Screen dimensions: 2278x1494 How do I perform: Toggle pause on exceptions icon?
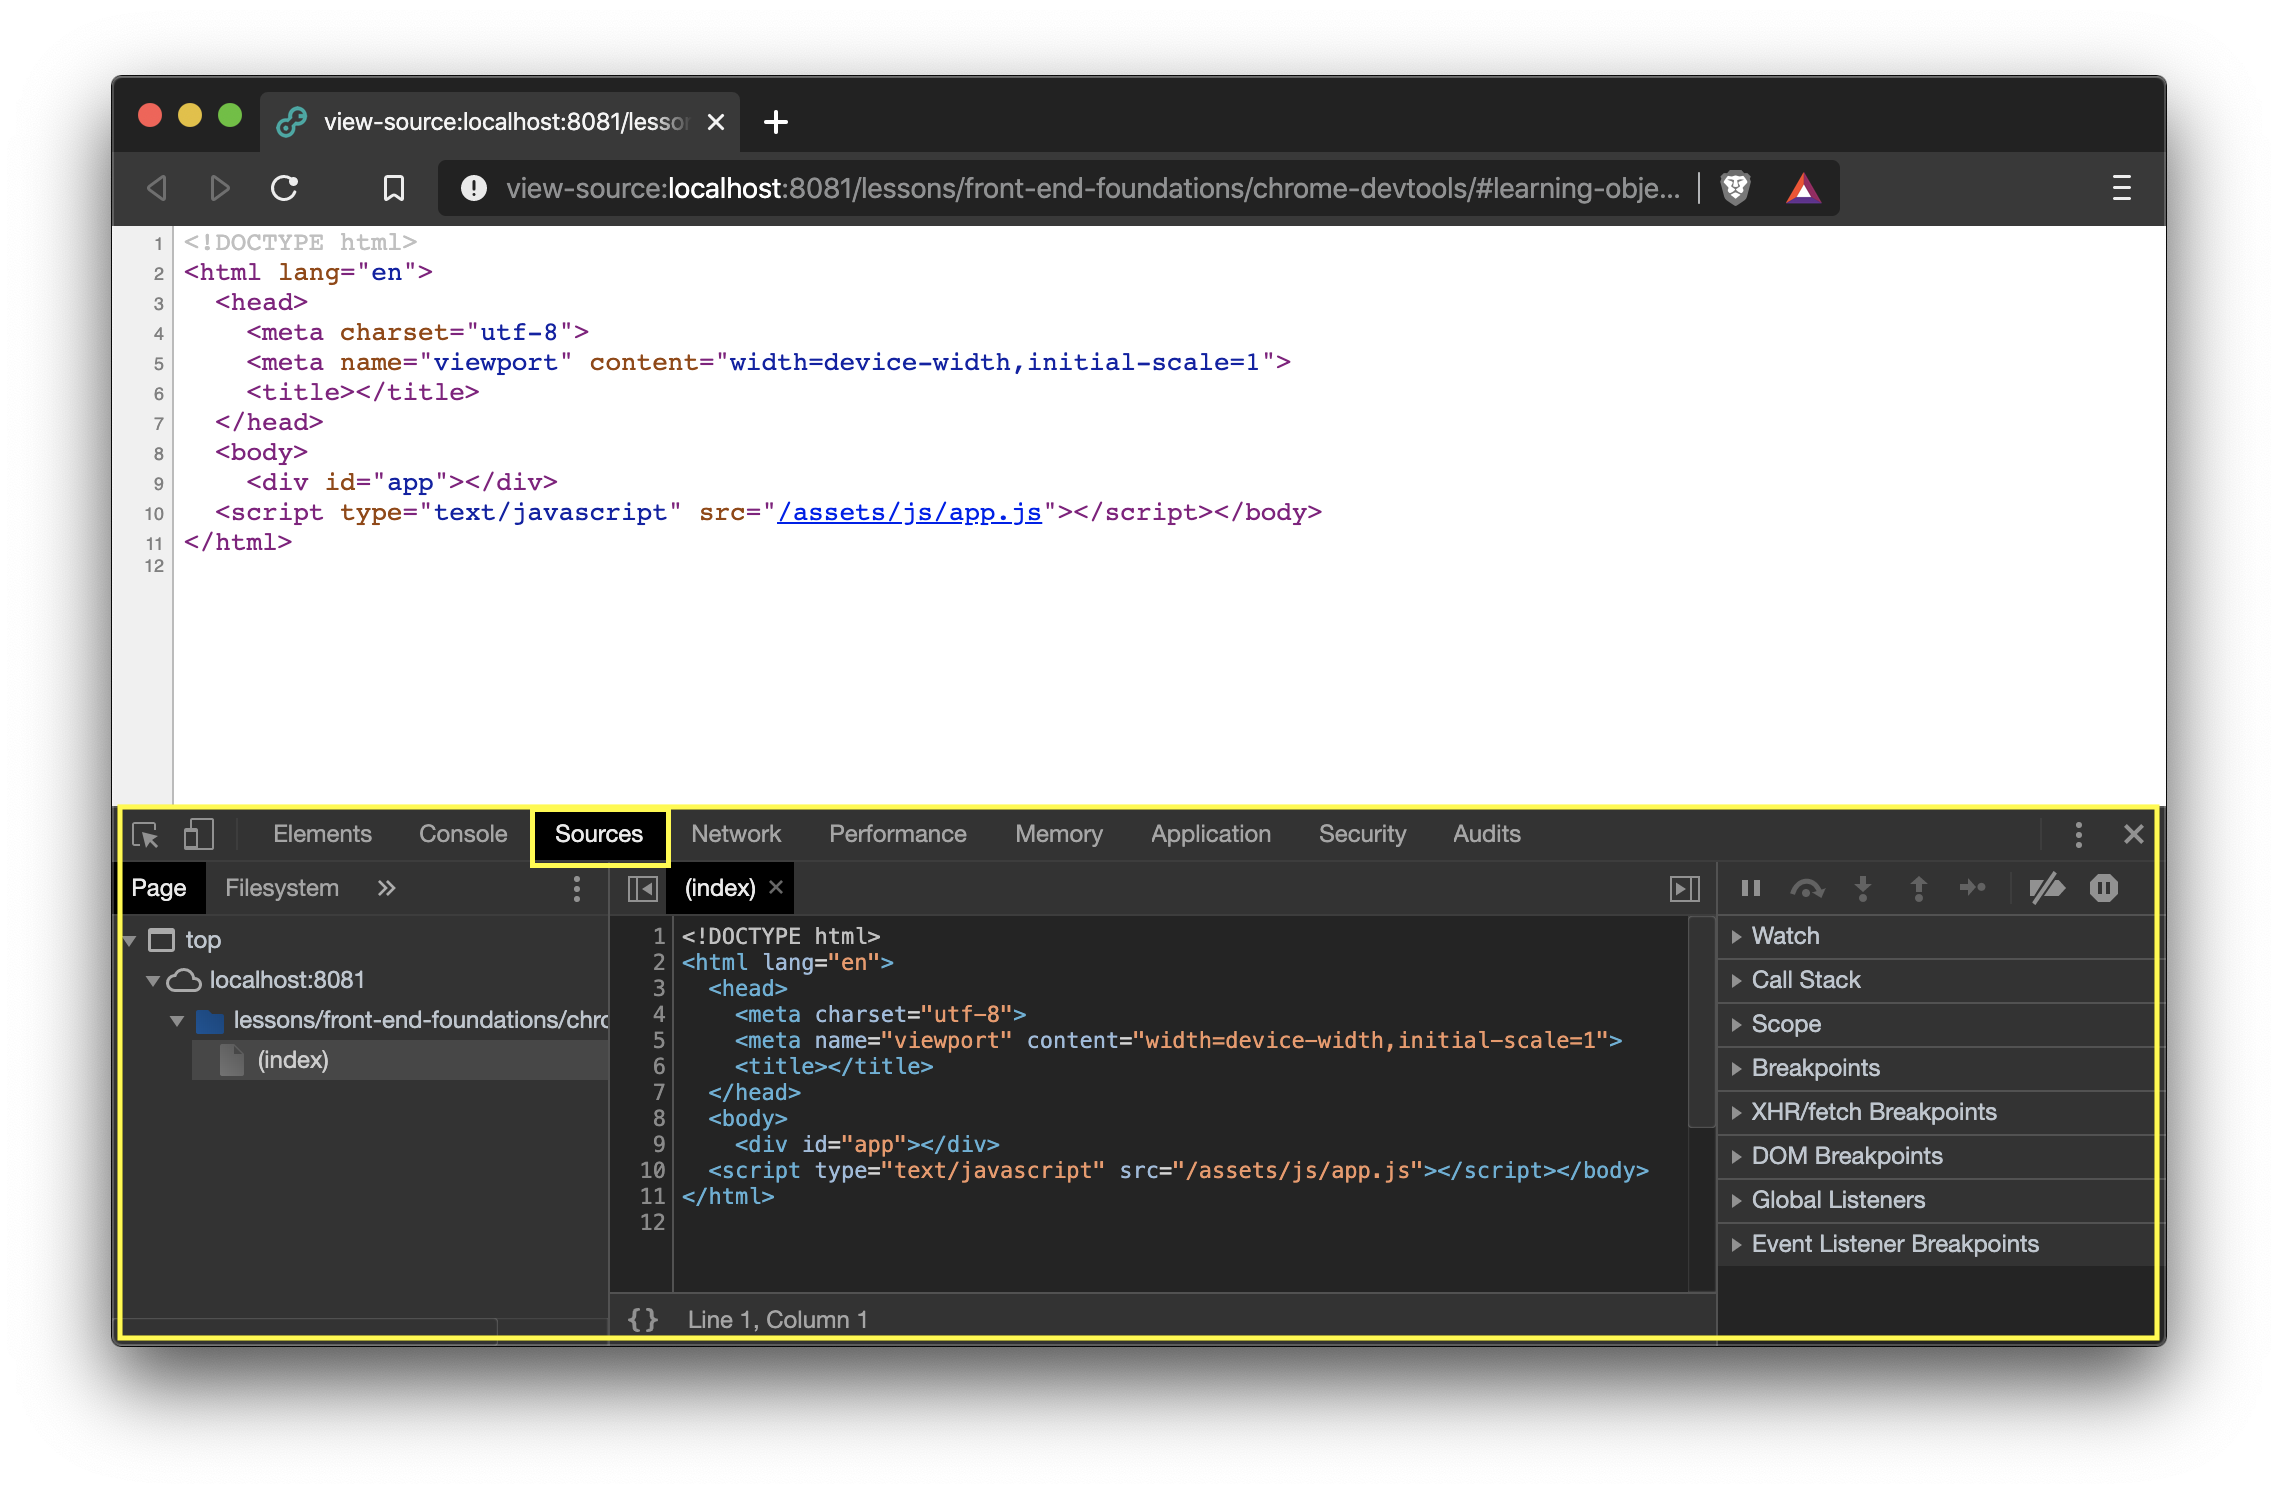point(2103,888)
